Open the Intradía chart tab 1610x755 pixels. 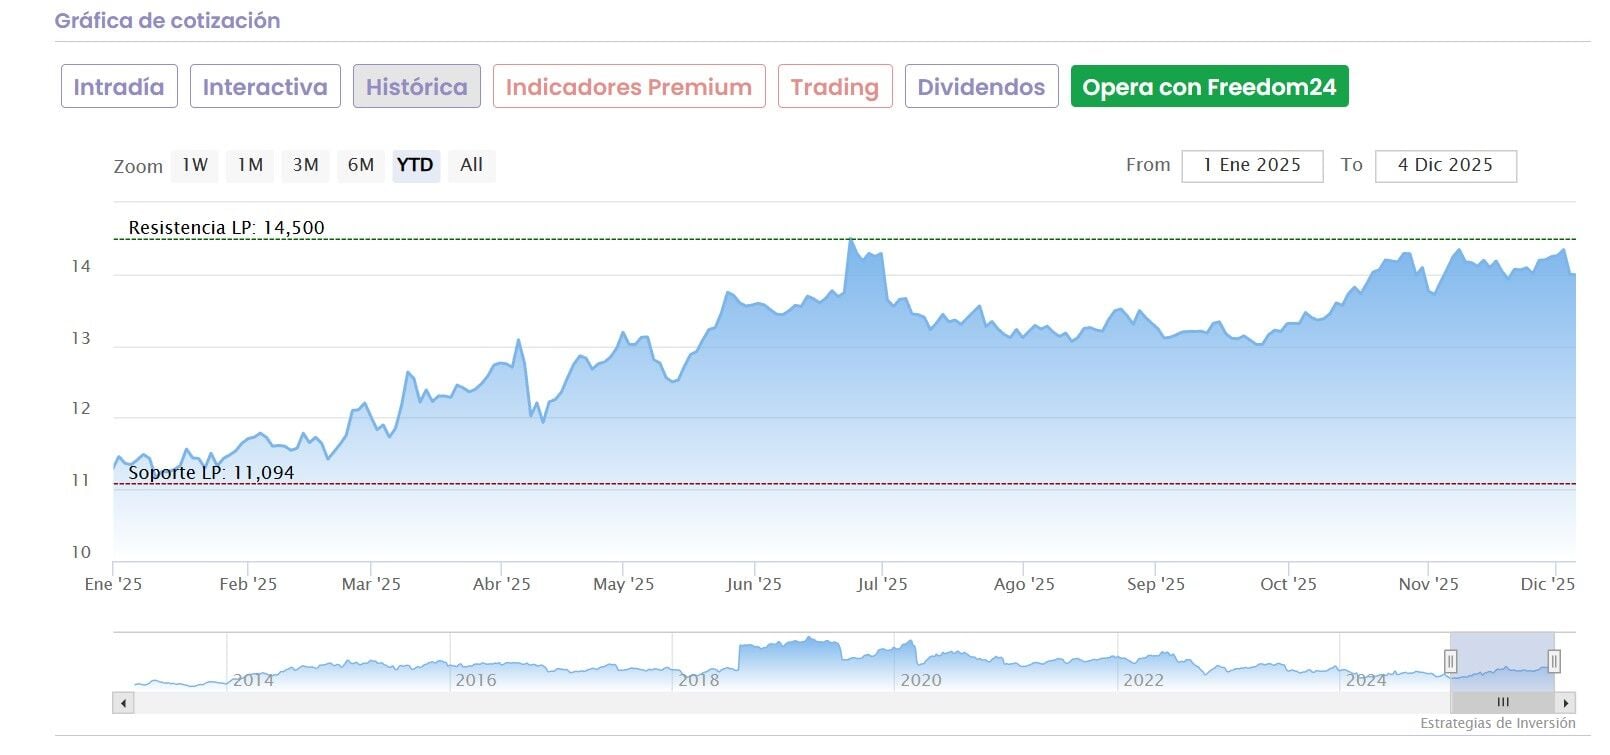pos(119,87)
